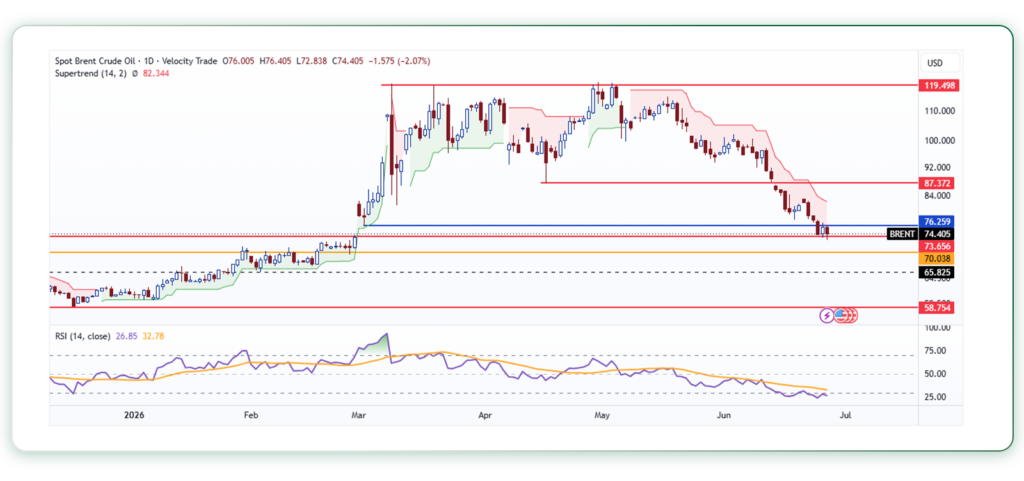Select the orange 70.038 price label
Viewport: 1024px width, 481px height.
(x=936, y=258)
